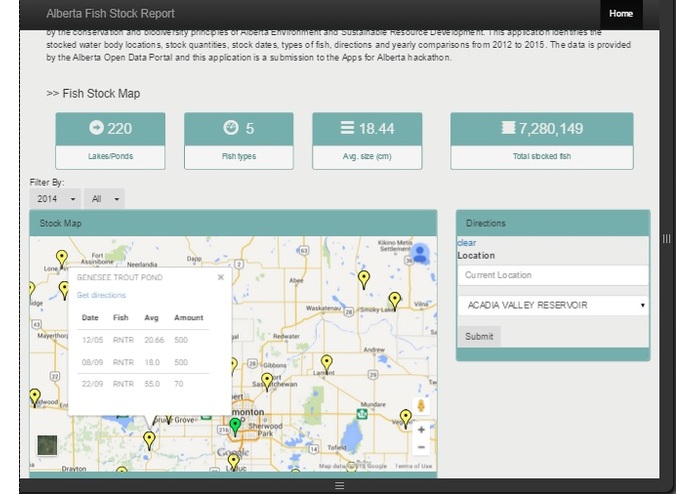Click the gauge icon beside 5 Fish types
Screen dimensions: 695x494
point(231,128)
